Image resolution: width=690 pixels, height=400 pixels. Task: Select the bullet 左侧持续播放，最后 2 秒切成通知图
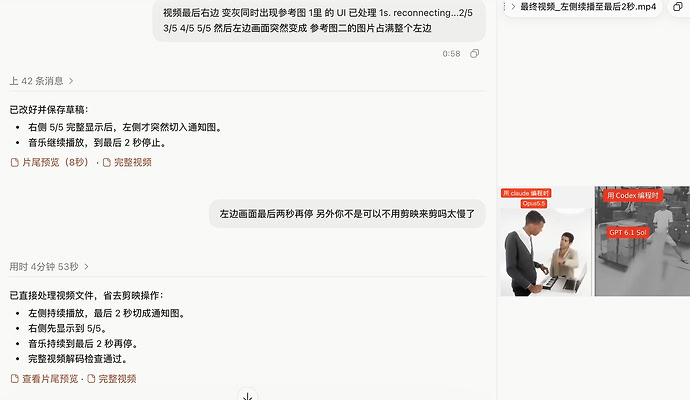coord(107,313)
